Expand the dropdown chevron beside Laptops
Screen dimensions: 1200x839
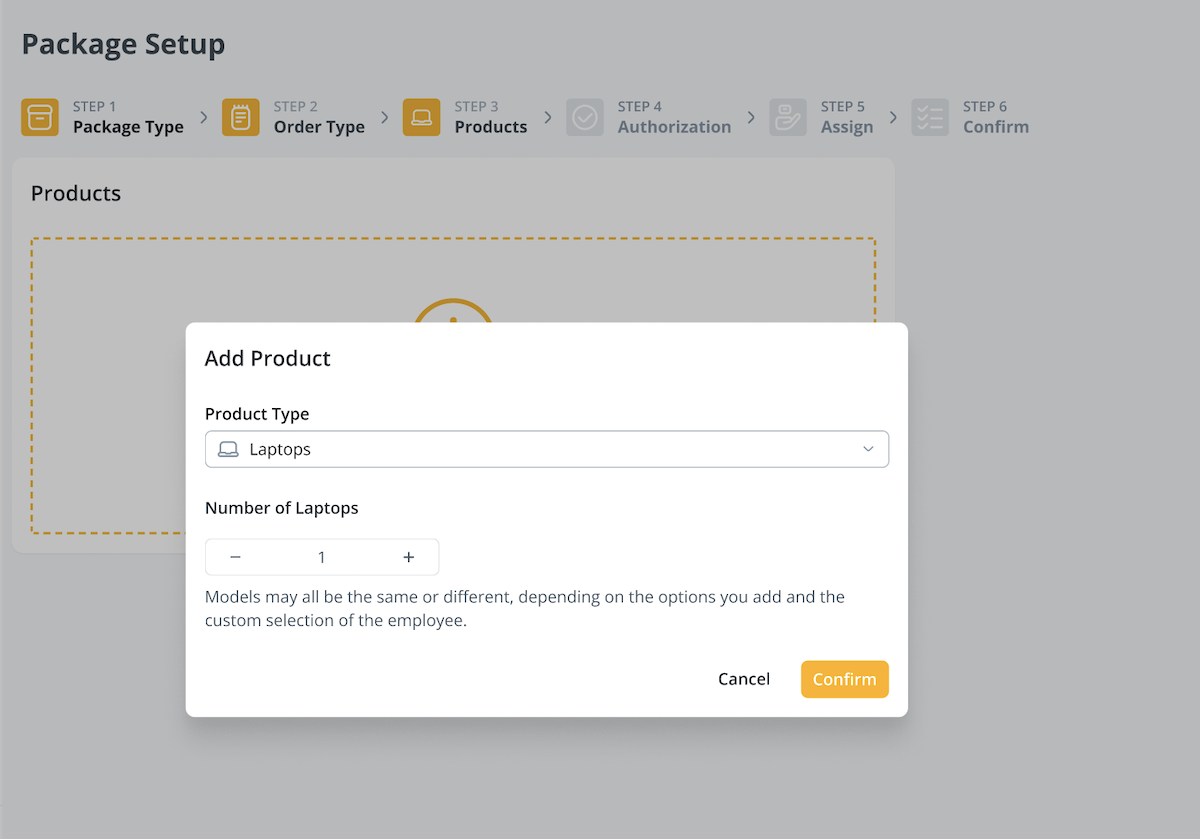868,450
